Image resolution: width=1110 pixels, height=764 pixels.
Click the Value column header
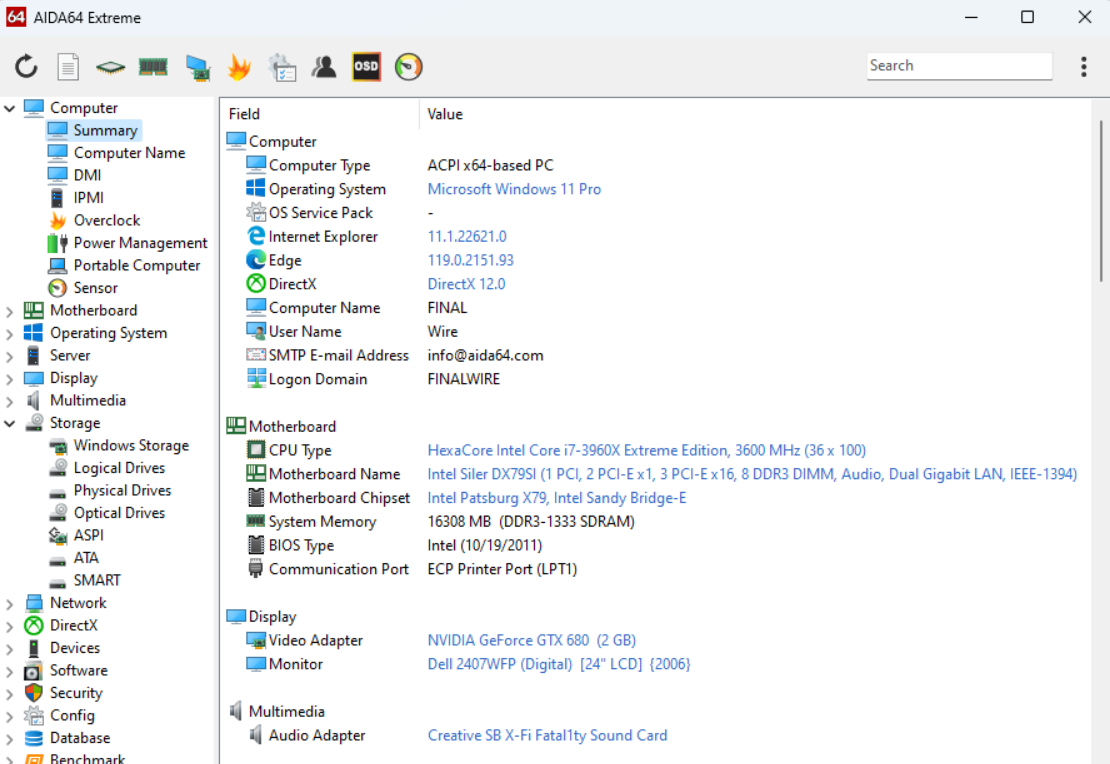click(x=445, y=114)
